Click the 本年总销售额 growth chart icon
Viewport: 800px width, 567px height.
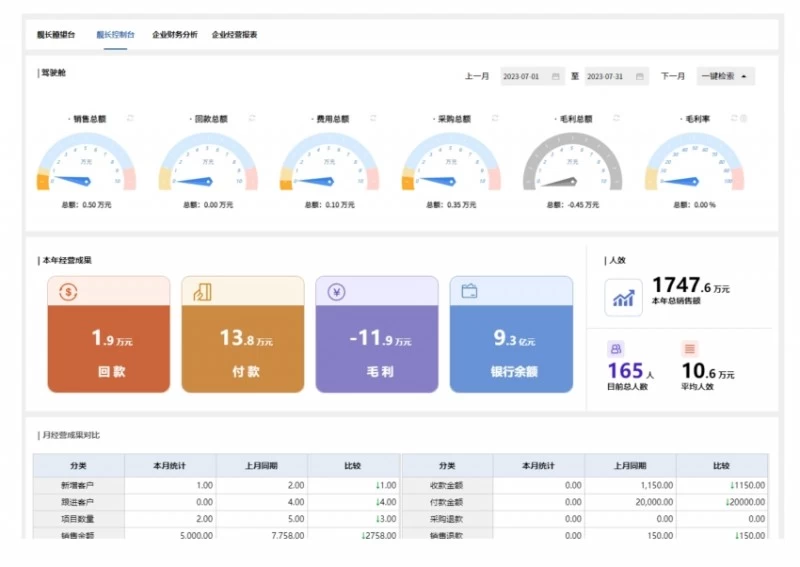pyautogui.click(x=624, y=297)
